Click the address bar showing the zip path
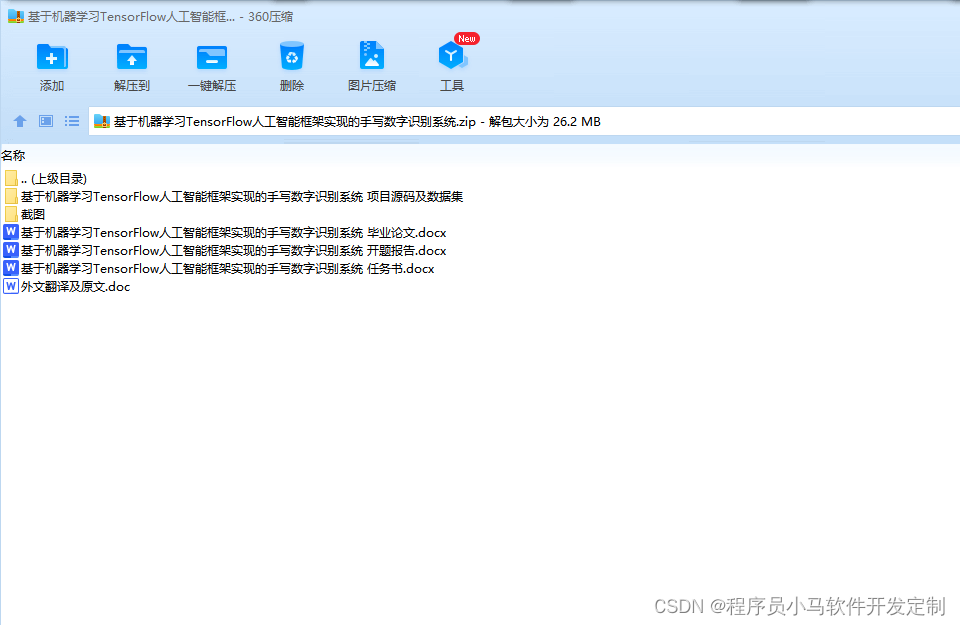960x625 pixels. pos(524,121)
